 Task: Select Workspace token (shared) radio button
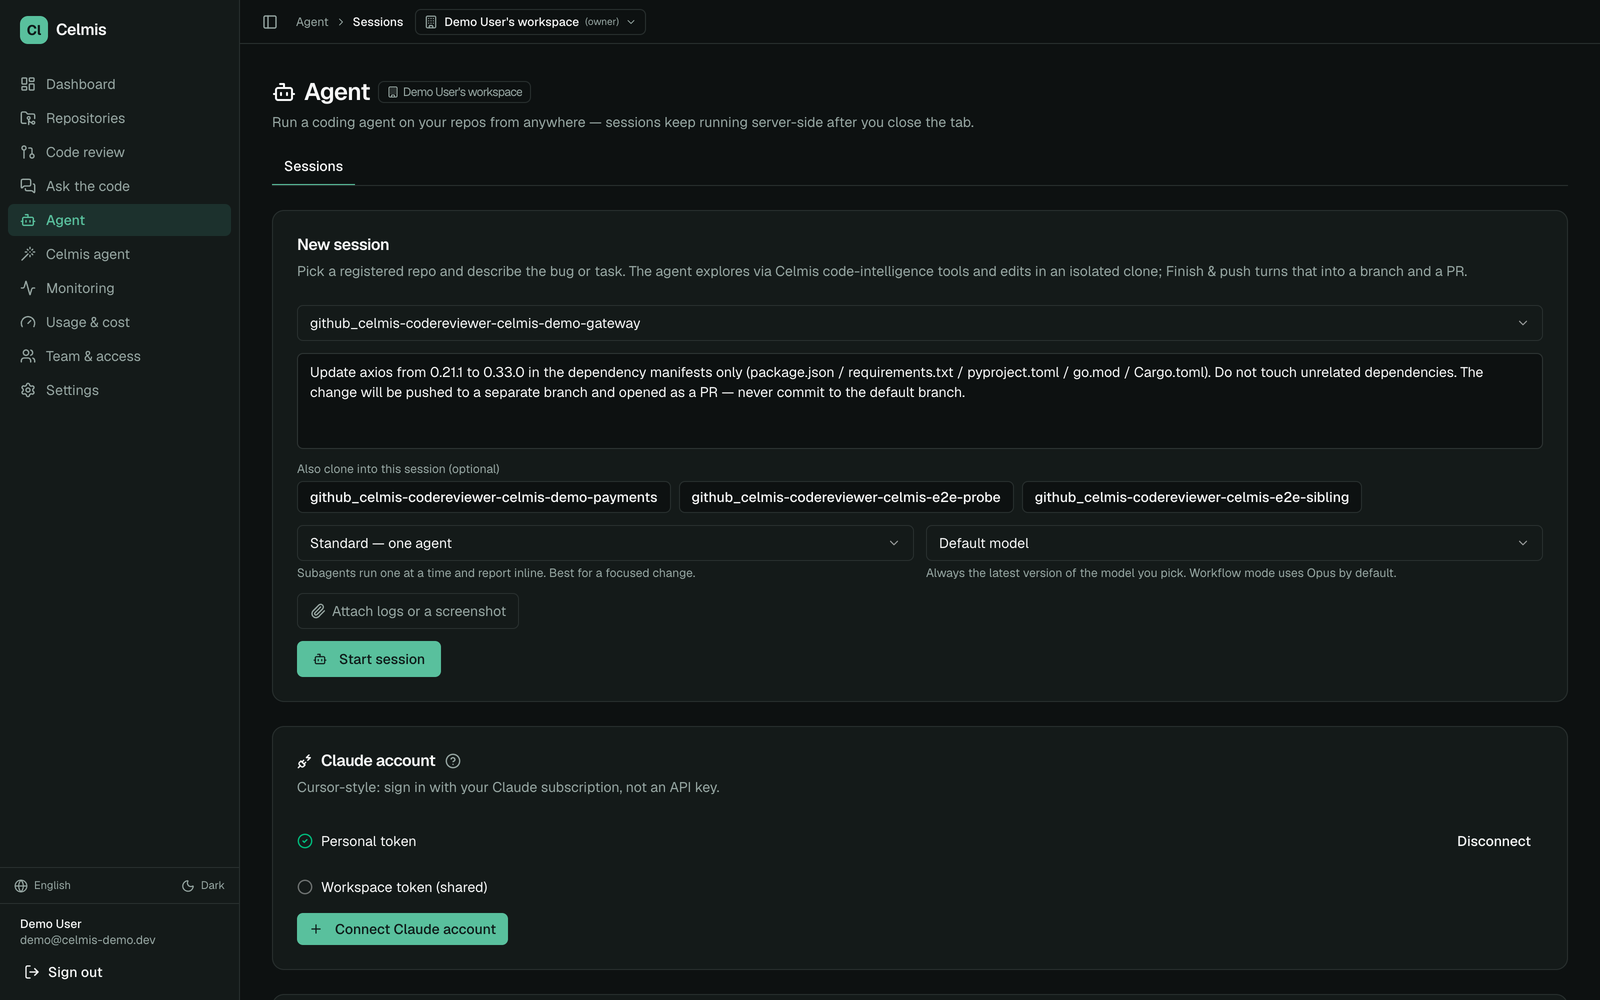pos(305,887)
